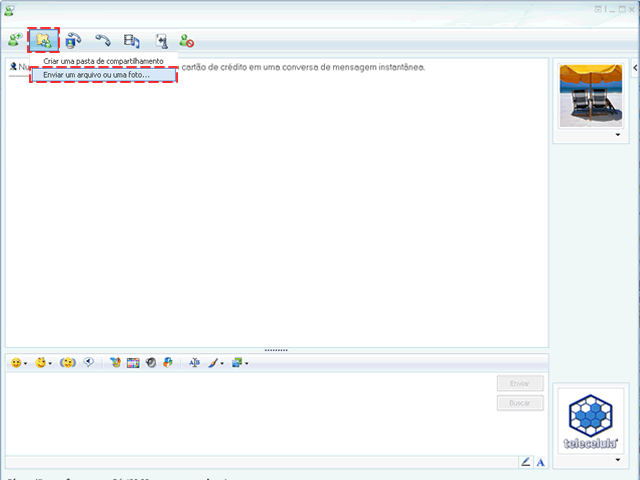The image size is (640, 480).
Task: Expand dropdown under the beach chairs picture
Action: click(x=590, y=134)
